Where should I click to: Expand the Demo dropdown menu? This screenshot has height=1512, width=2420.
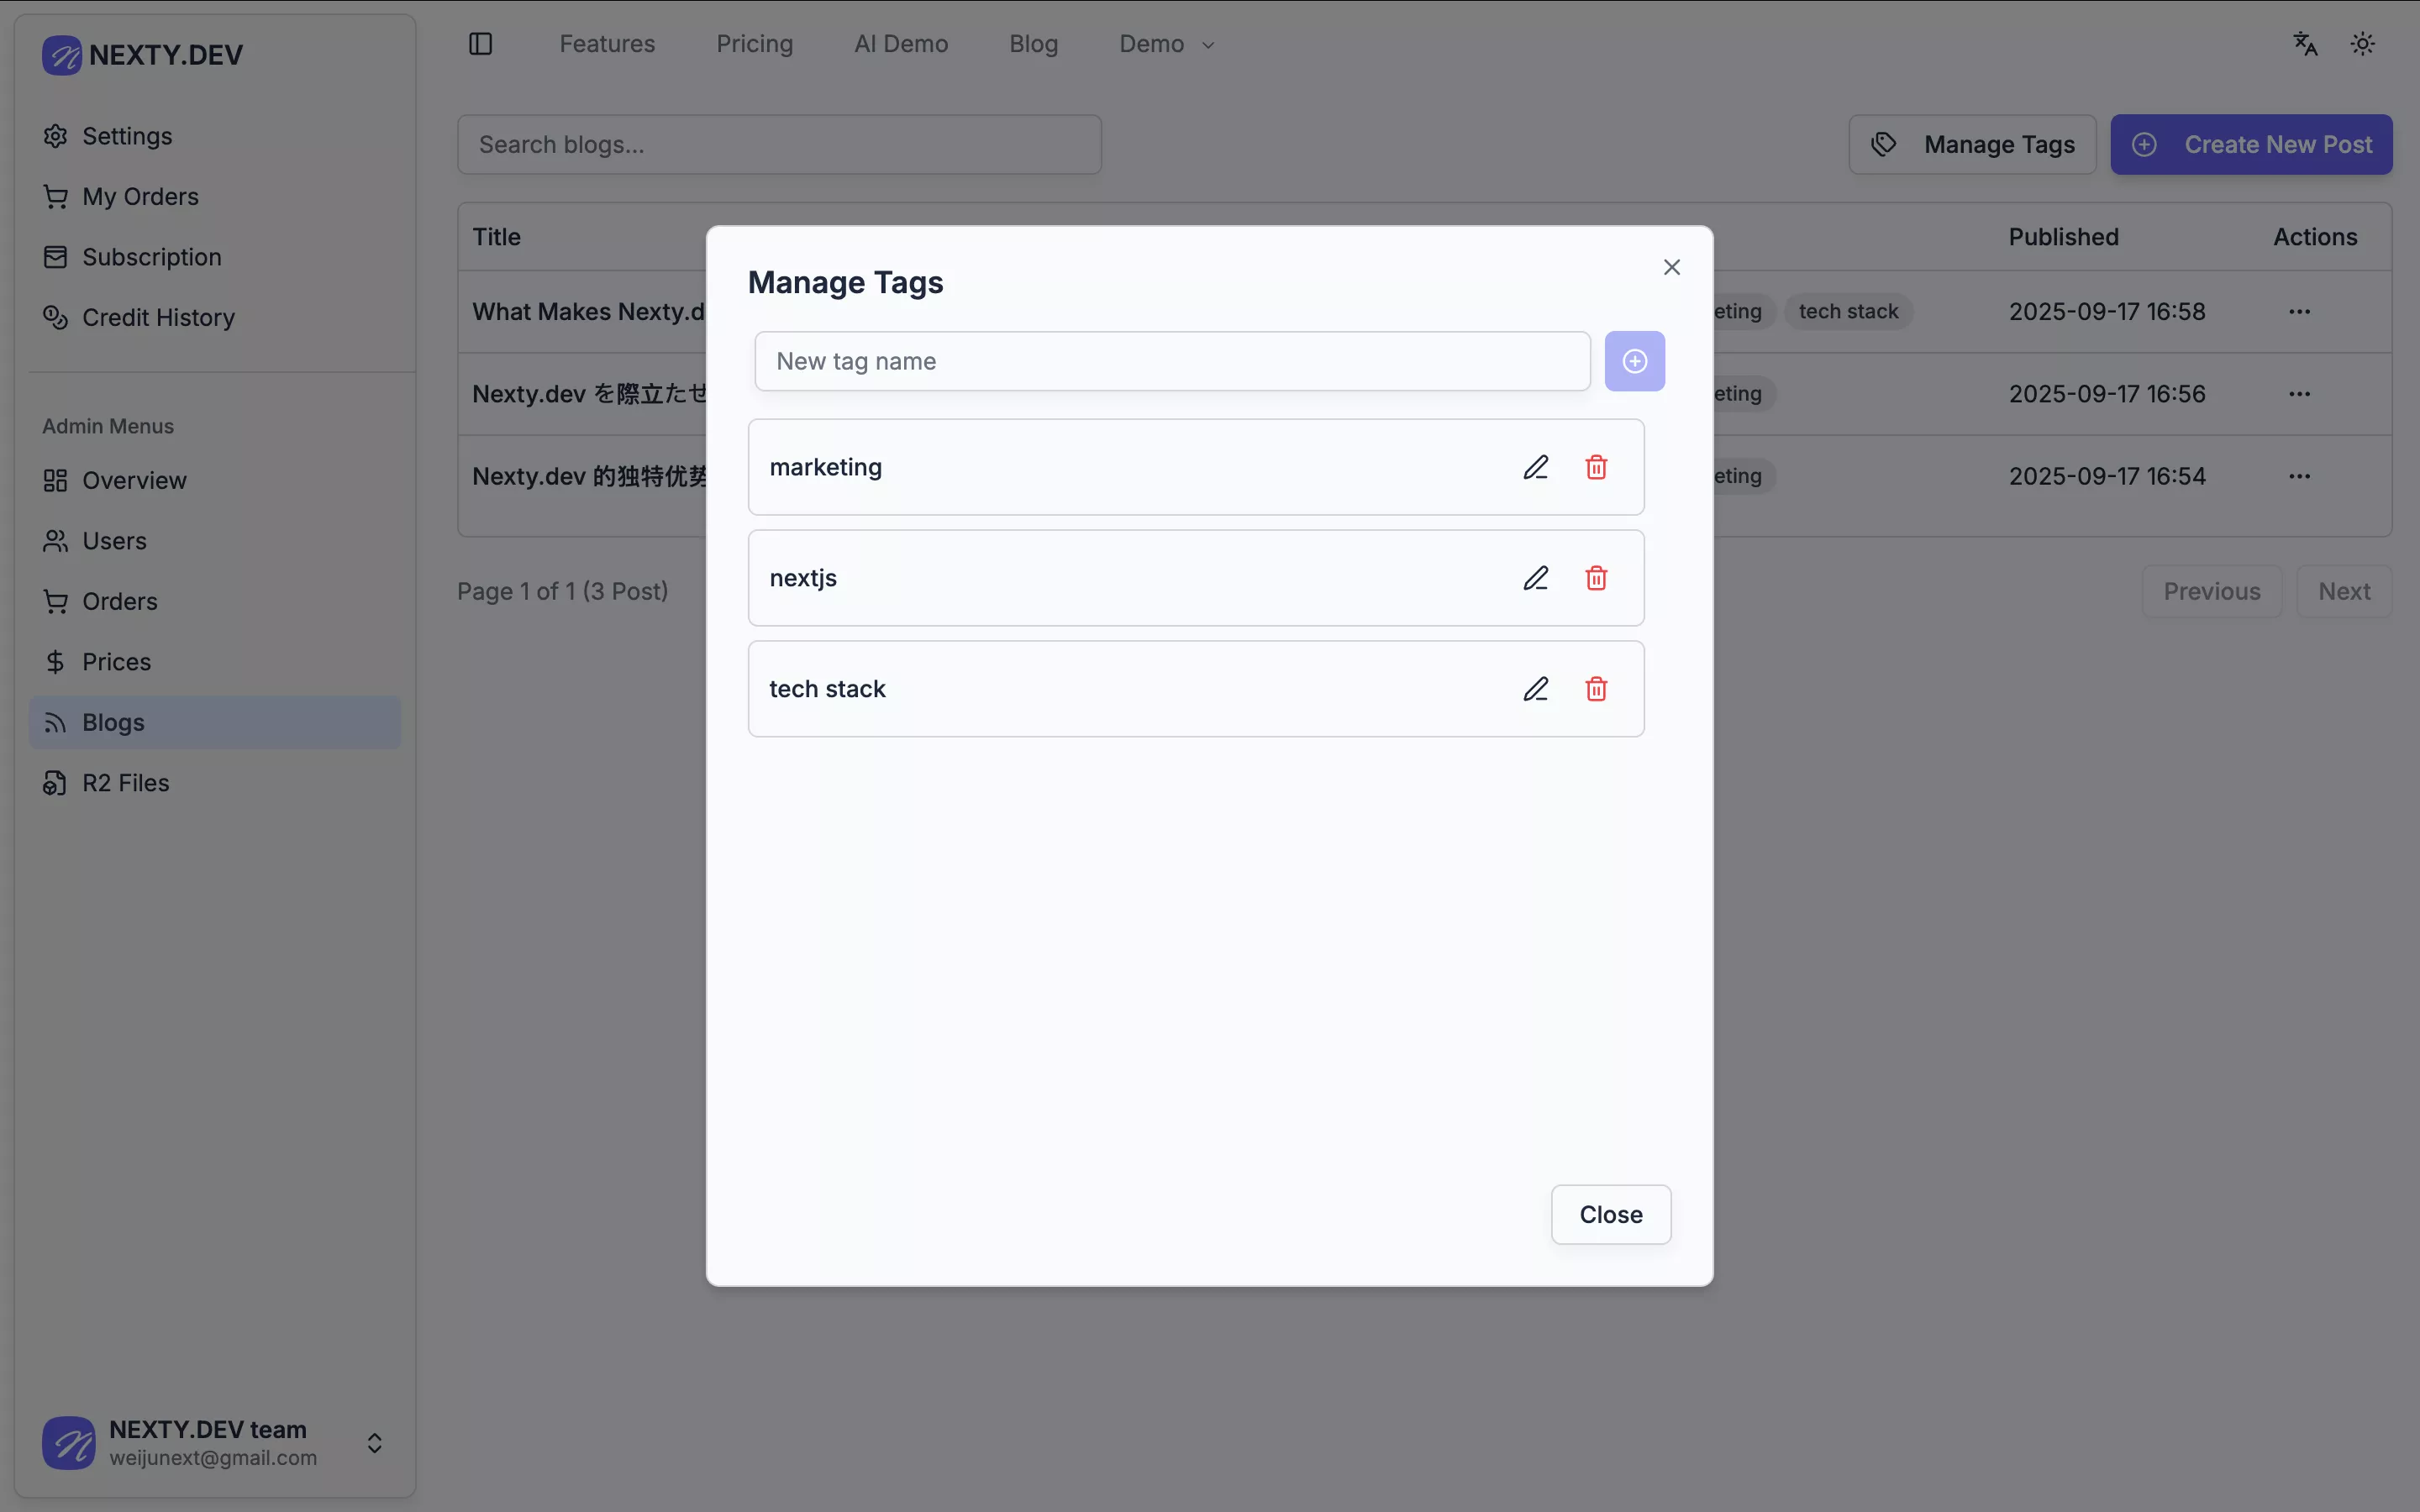tap(1166, 44)
